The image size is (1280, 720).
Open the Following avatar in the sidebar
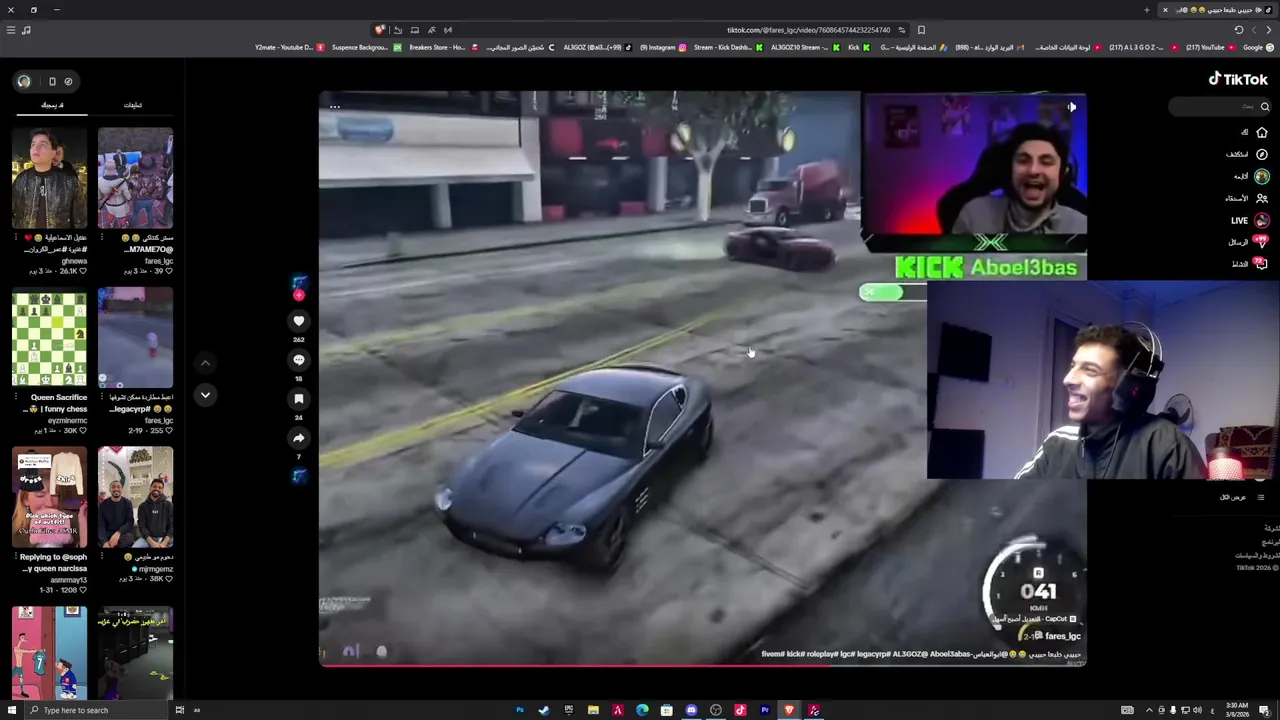(1262, 176)
